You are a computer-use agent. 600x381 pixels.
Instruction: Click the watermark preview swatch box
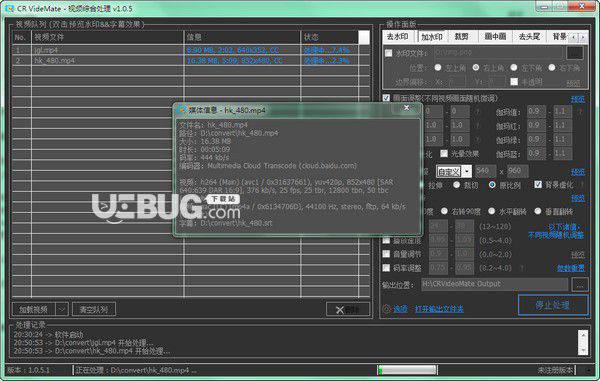point(574,53)
